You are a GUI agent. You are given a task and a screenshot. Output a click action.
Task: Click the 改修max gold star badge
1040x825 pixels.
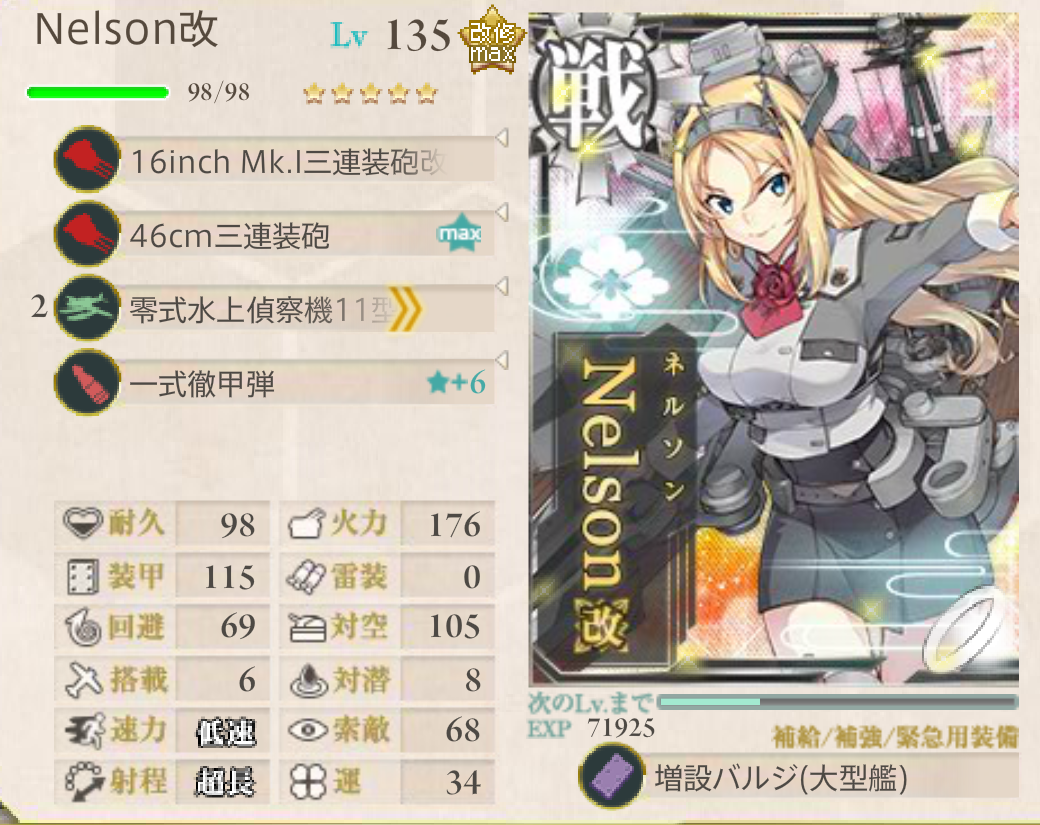[x=492, y=40]
